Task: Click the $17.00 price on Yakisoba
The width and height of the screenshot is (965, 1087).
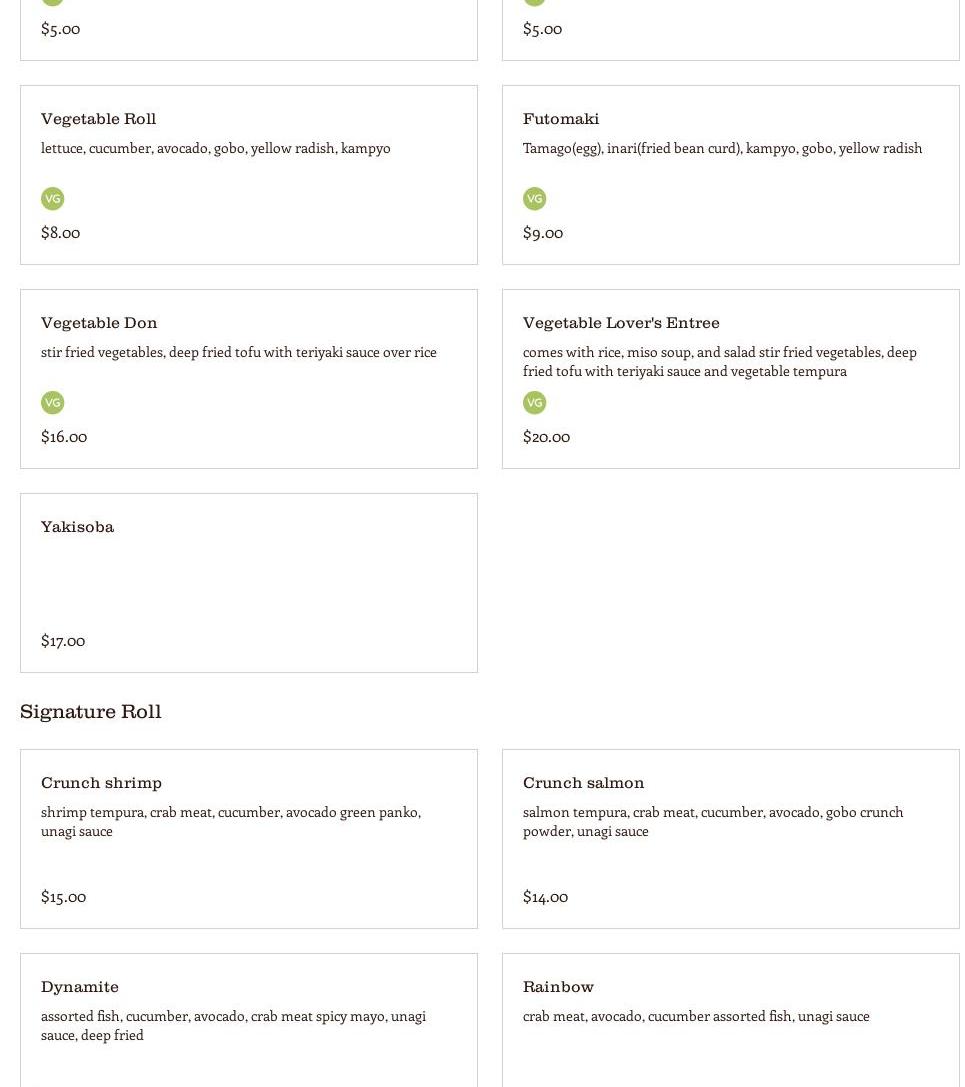Action: (63, 641)
